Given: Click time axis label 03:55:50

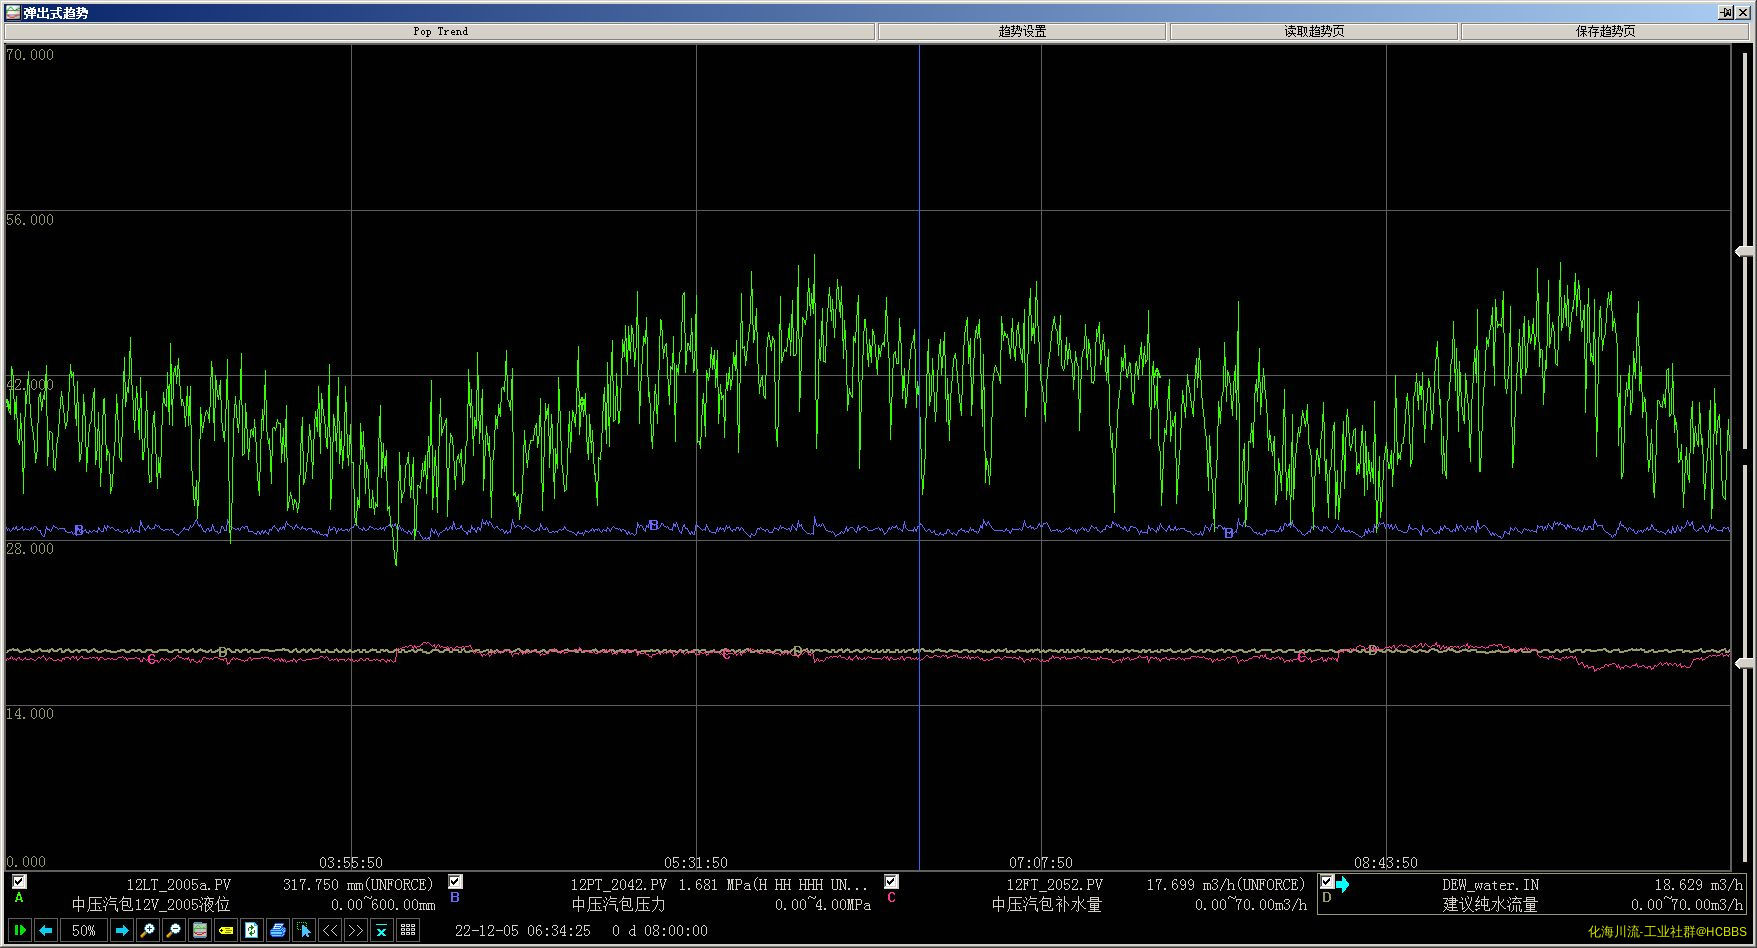Looking at the screenshot, I should [x=351, y=862].
